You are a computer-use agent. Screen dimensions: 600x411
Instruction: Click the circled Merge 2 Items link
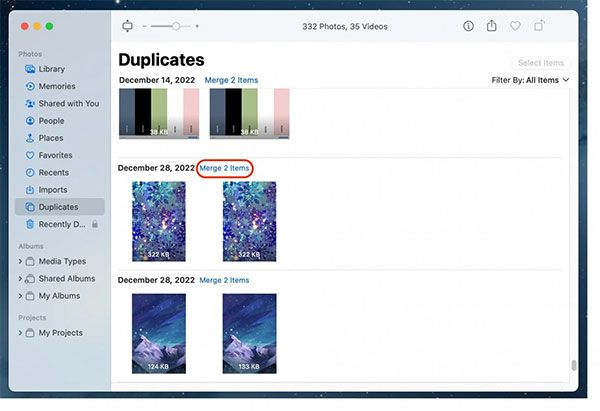(224, 168)
